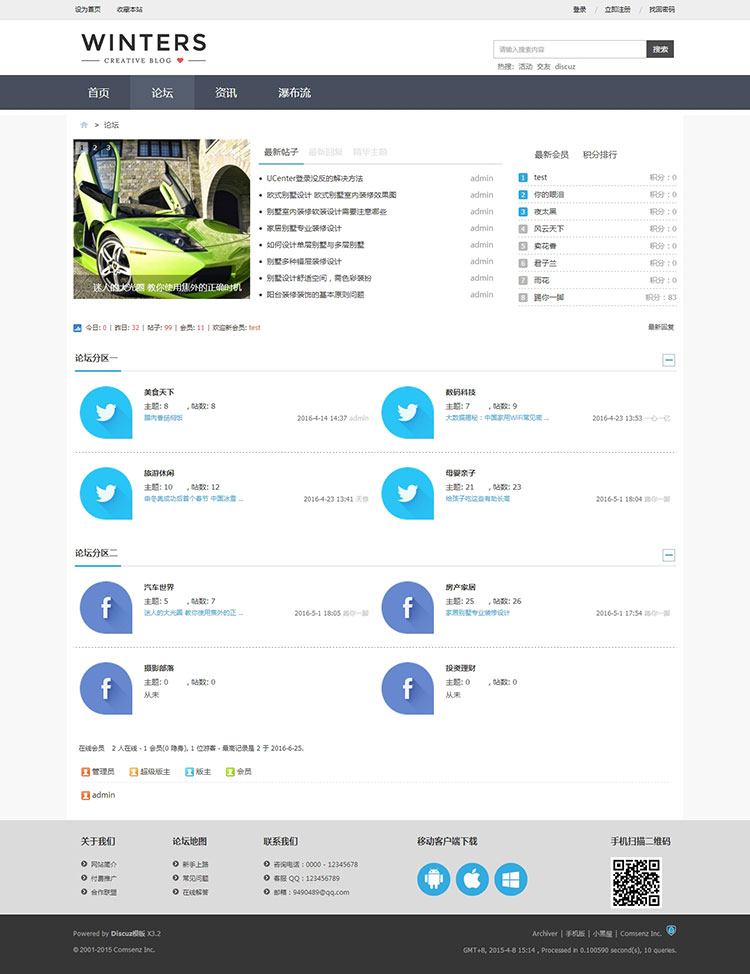Viewport: 750px width, 974px height.
Task: Switch slideshow to slide 2
Action: click(95, 148)
